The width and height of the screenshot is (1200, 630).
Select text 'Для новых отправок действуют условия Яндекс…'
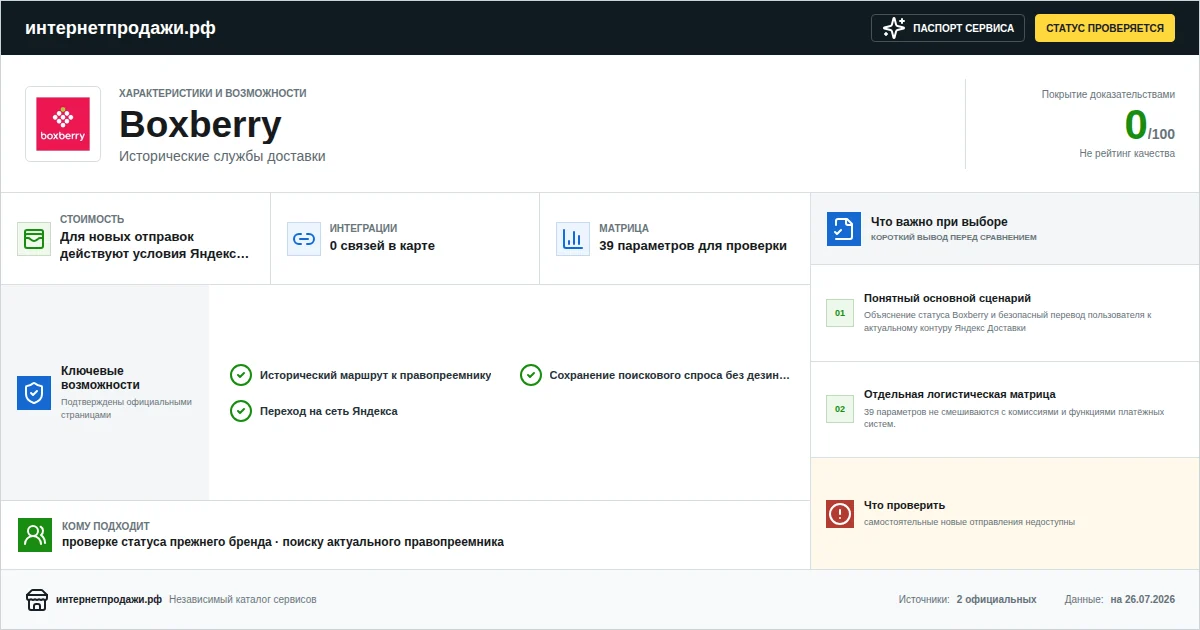pos(154,245)
